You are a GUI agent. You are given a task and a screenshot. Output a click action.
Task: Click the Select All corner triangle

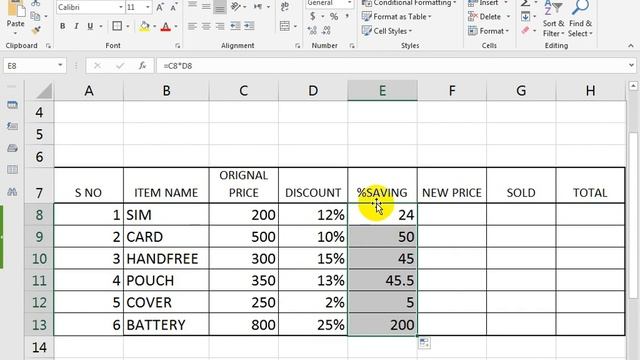[x=43, y=91]
